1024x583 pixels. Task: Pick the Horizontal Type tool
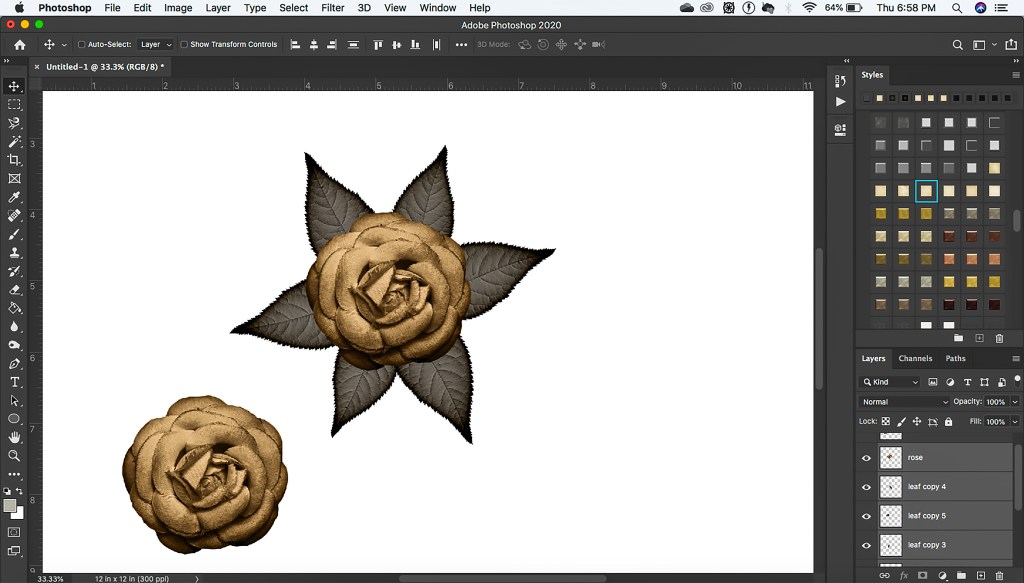tap(14, 382)
